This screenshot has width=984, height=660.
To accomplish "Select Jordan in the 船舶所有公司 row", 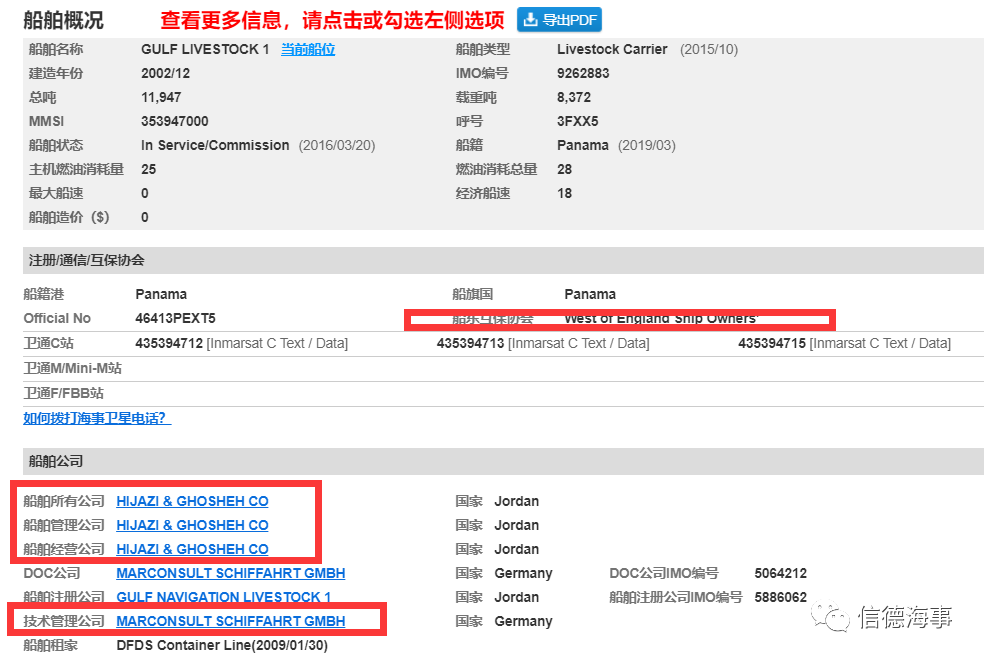I will pyautogui.click(x=516, y=501).
